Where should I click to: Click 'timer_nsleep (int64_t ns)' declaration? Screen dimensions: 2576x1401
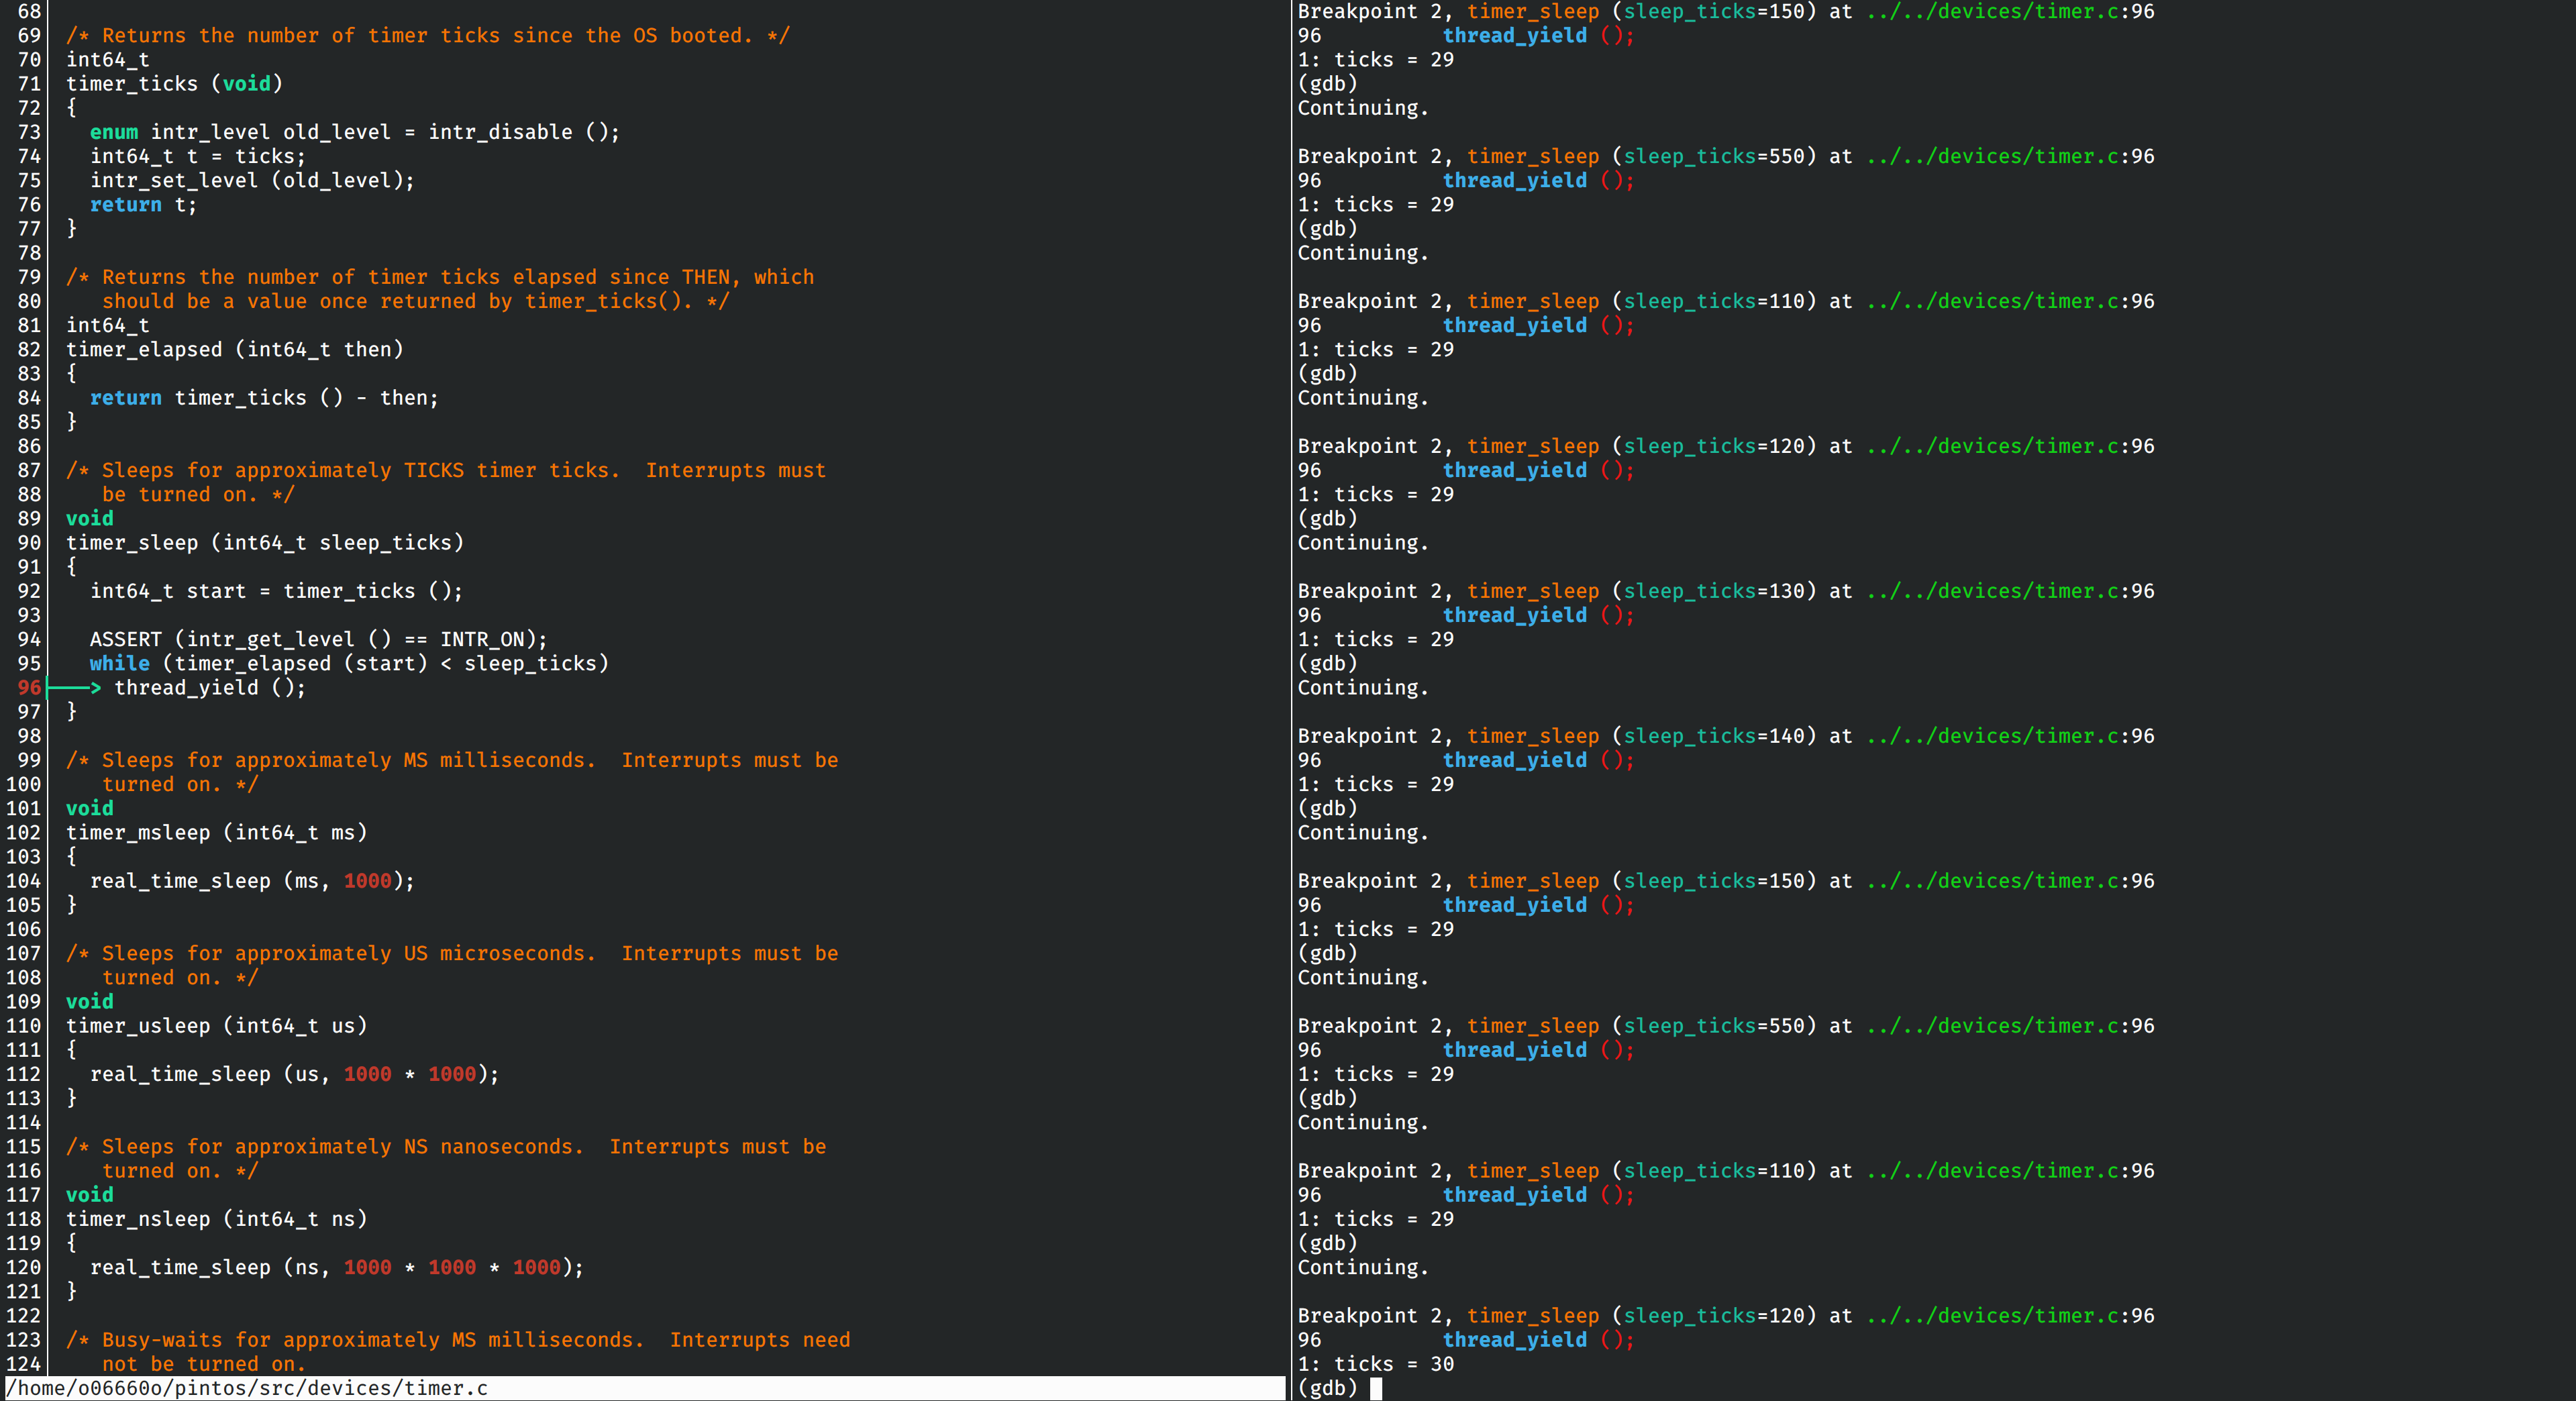point(217,1219)
